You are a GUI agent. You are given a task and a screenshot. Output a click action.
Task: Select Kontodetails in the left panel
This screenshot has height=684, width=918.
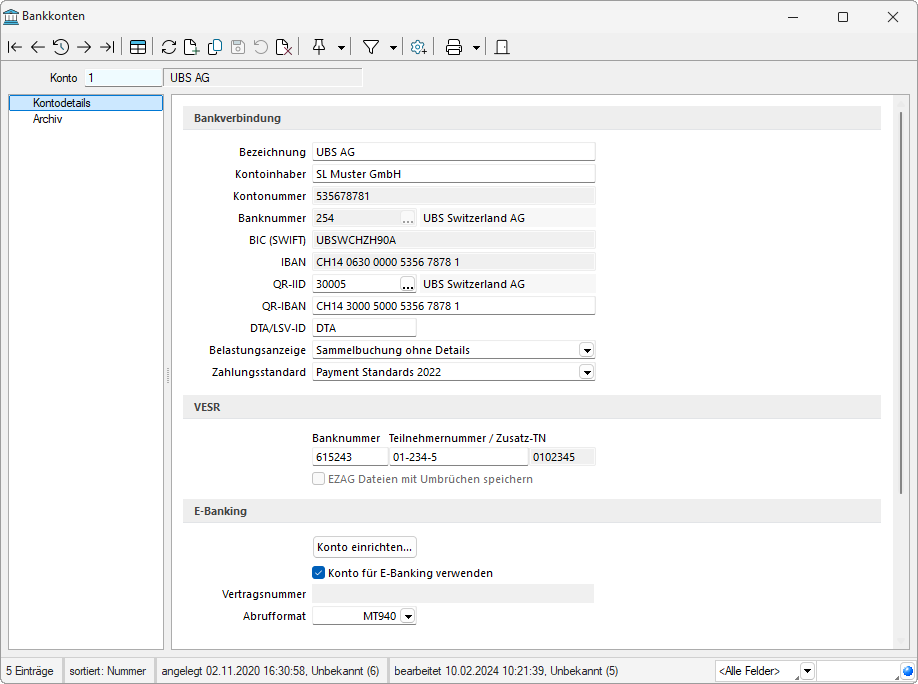[x=61, y=103]
